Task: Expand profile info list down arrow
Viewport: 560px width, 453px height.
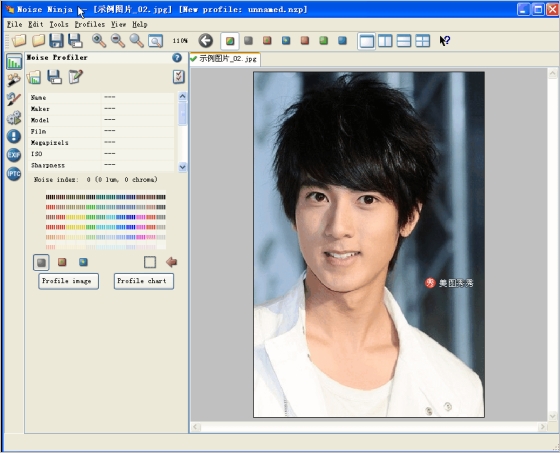Action: 182,167
